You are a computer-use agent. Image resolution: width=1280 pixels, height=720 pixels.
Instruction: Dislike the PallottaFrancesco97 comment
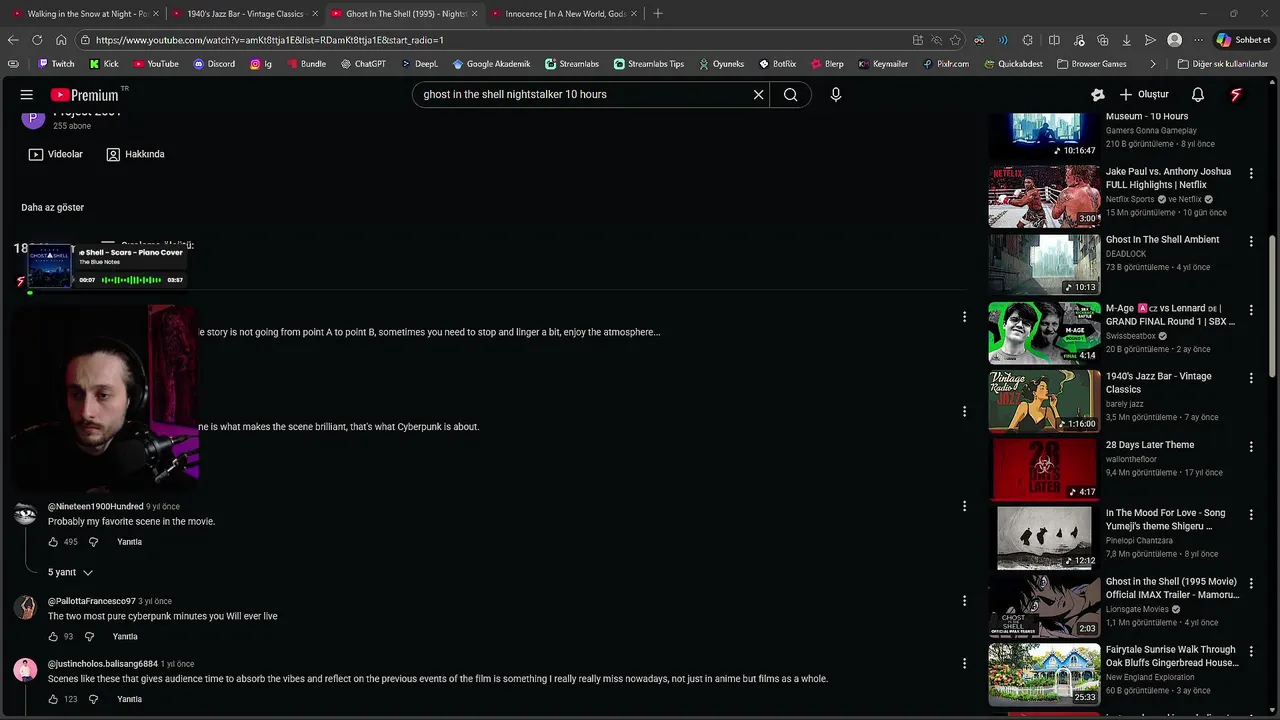click(x=89, y=637)
